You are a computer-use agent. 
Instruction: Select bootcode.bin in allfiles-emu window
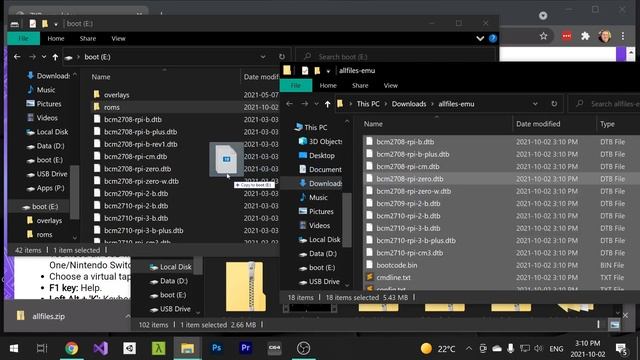tap(397, 265)
